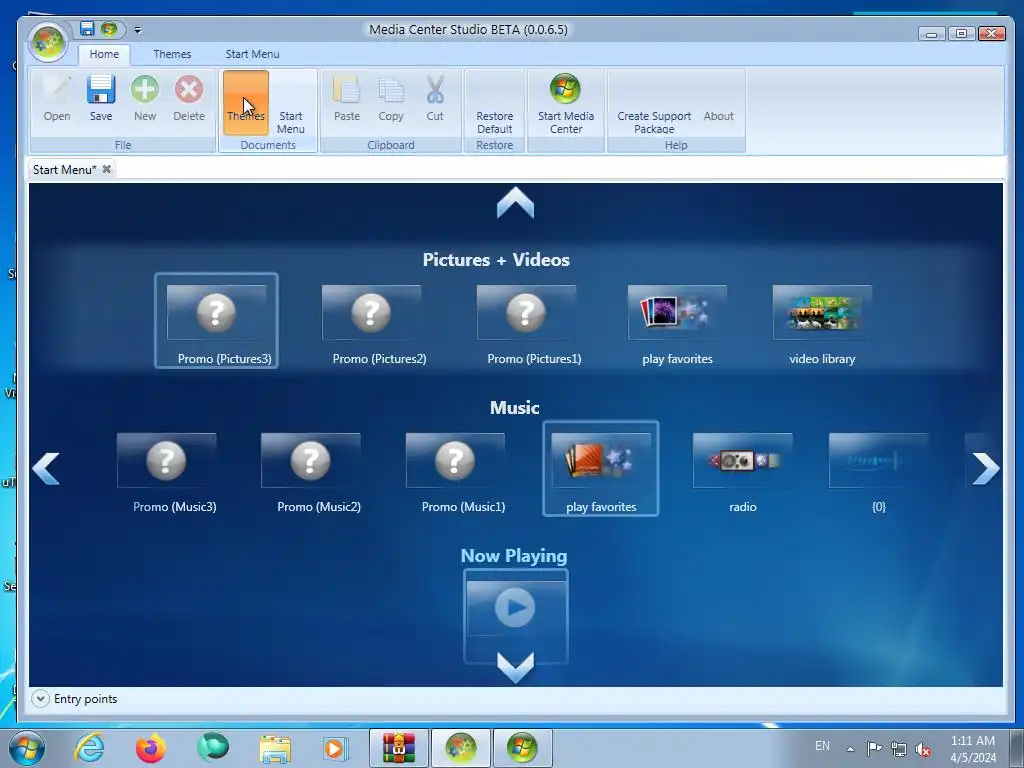Click the muted volume tray icon
This screenshot has width=1024, height=768.
tap(923, 749)
